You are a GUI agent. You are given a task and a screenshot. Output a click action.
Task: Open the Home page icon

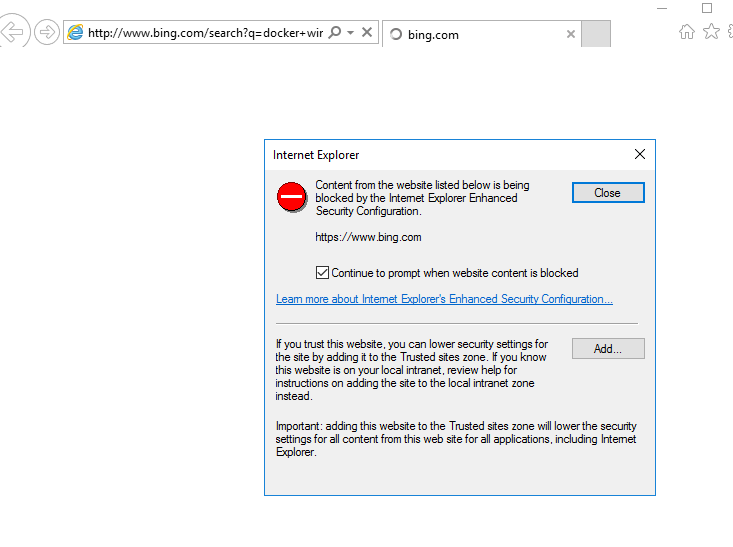[x=687, y=32]
